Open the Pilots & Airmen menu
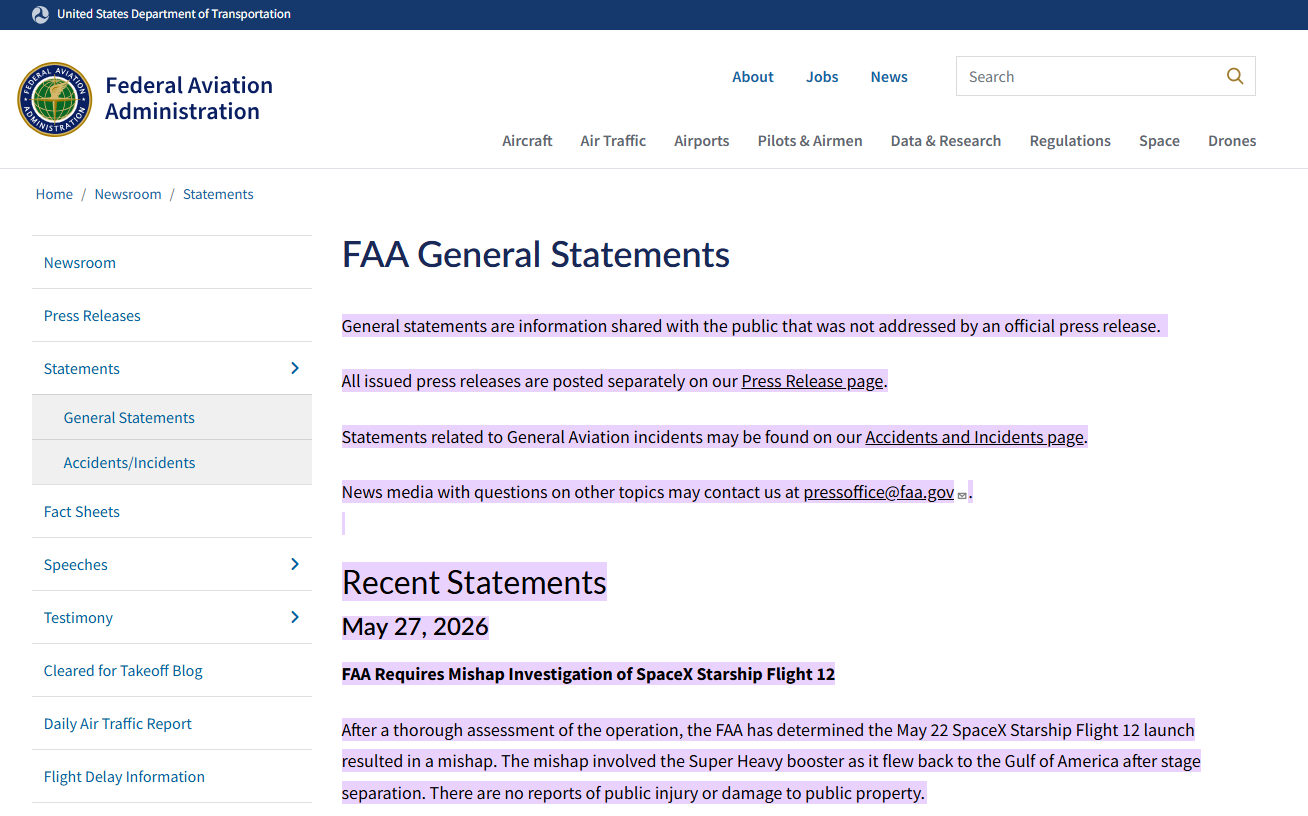The image size is (1308, 816). [810, 140]
